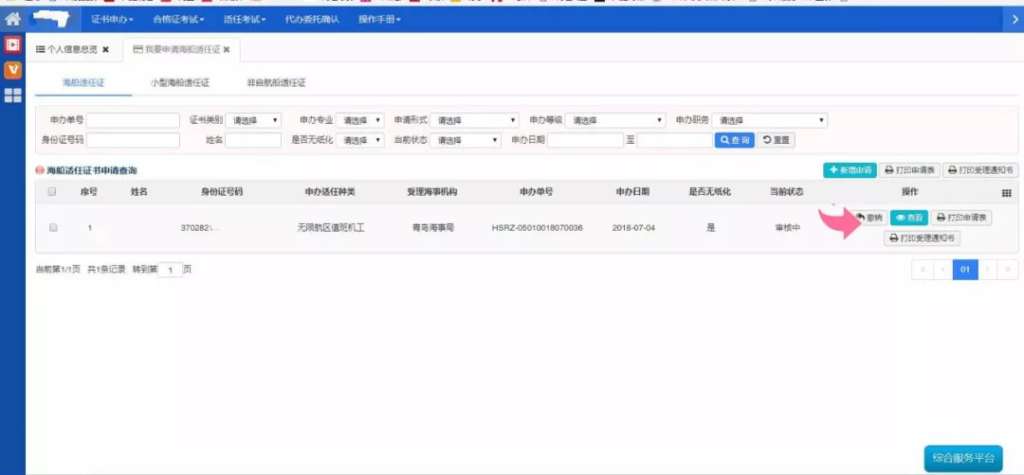Click 打印申请表 above the table
The image size is (1024, 475).
click(910, 170)
